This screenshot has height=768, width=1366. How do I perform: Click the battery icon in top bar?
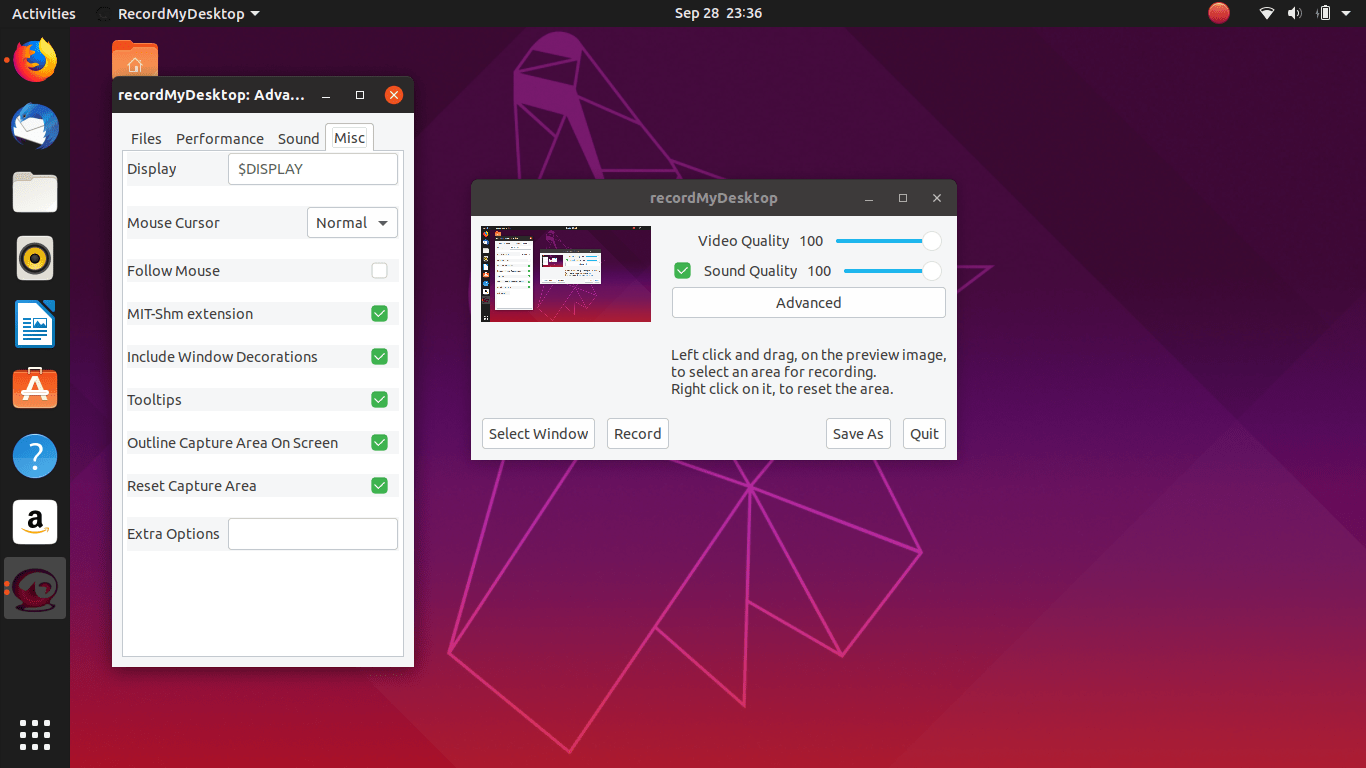[x=1325, y=13]
